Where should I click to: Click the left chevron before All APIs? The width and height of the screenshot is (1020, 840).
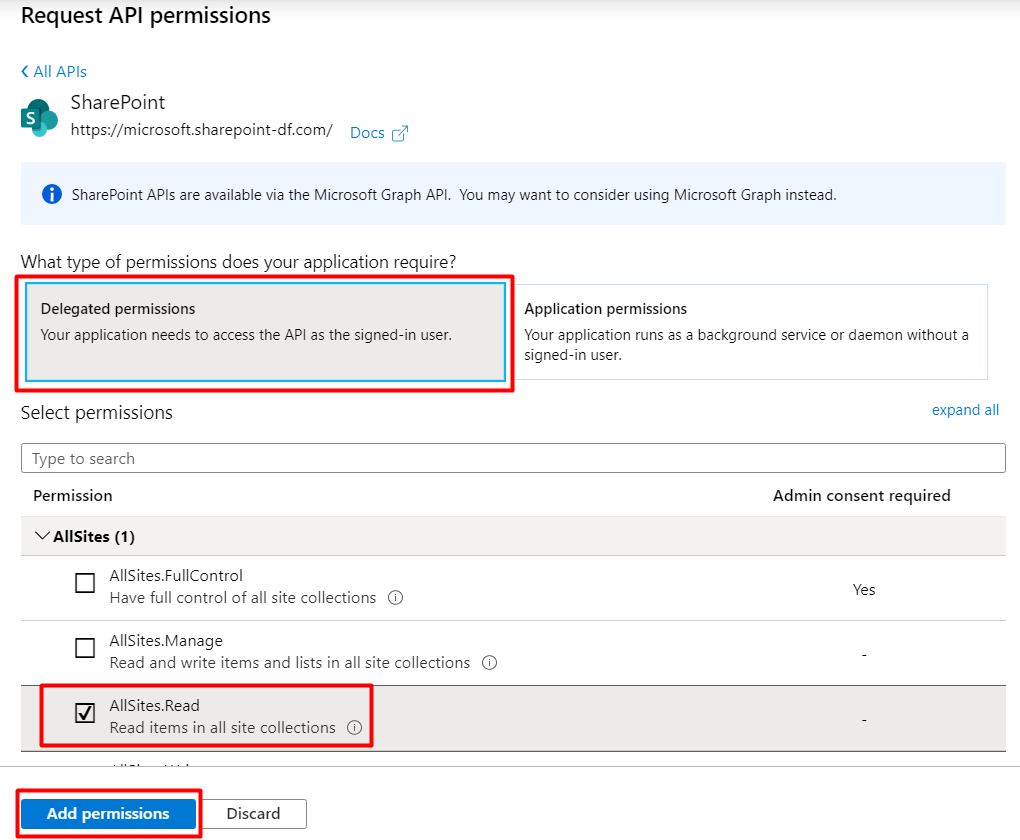pos(25,72)
